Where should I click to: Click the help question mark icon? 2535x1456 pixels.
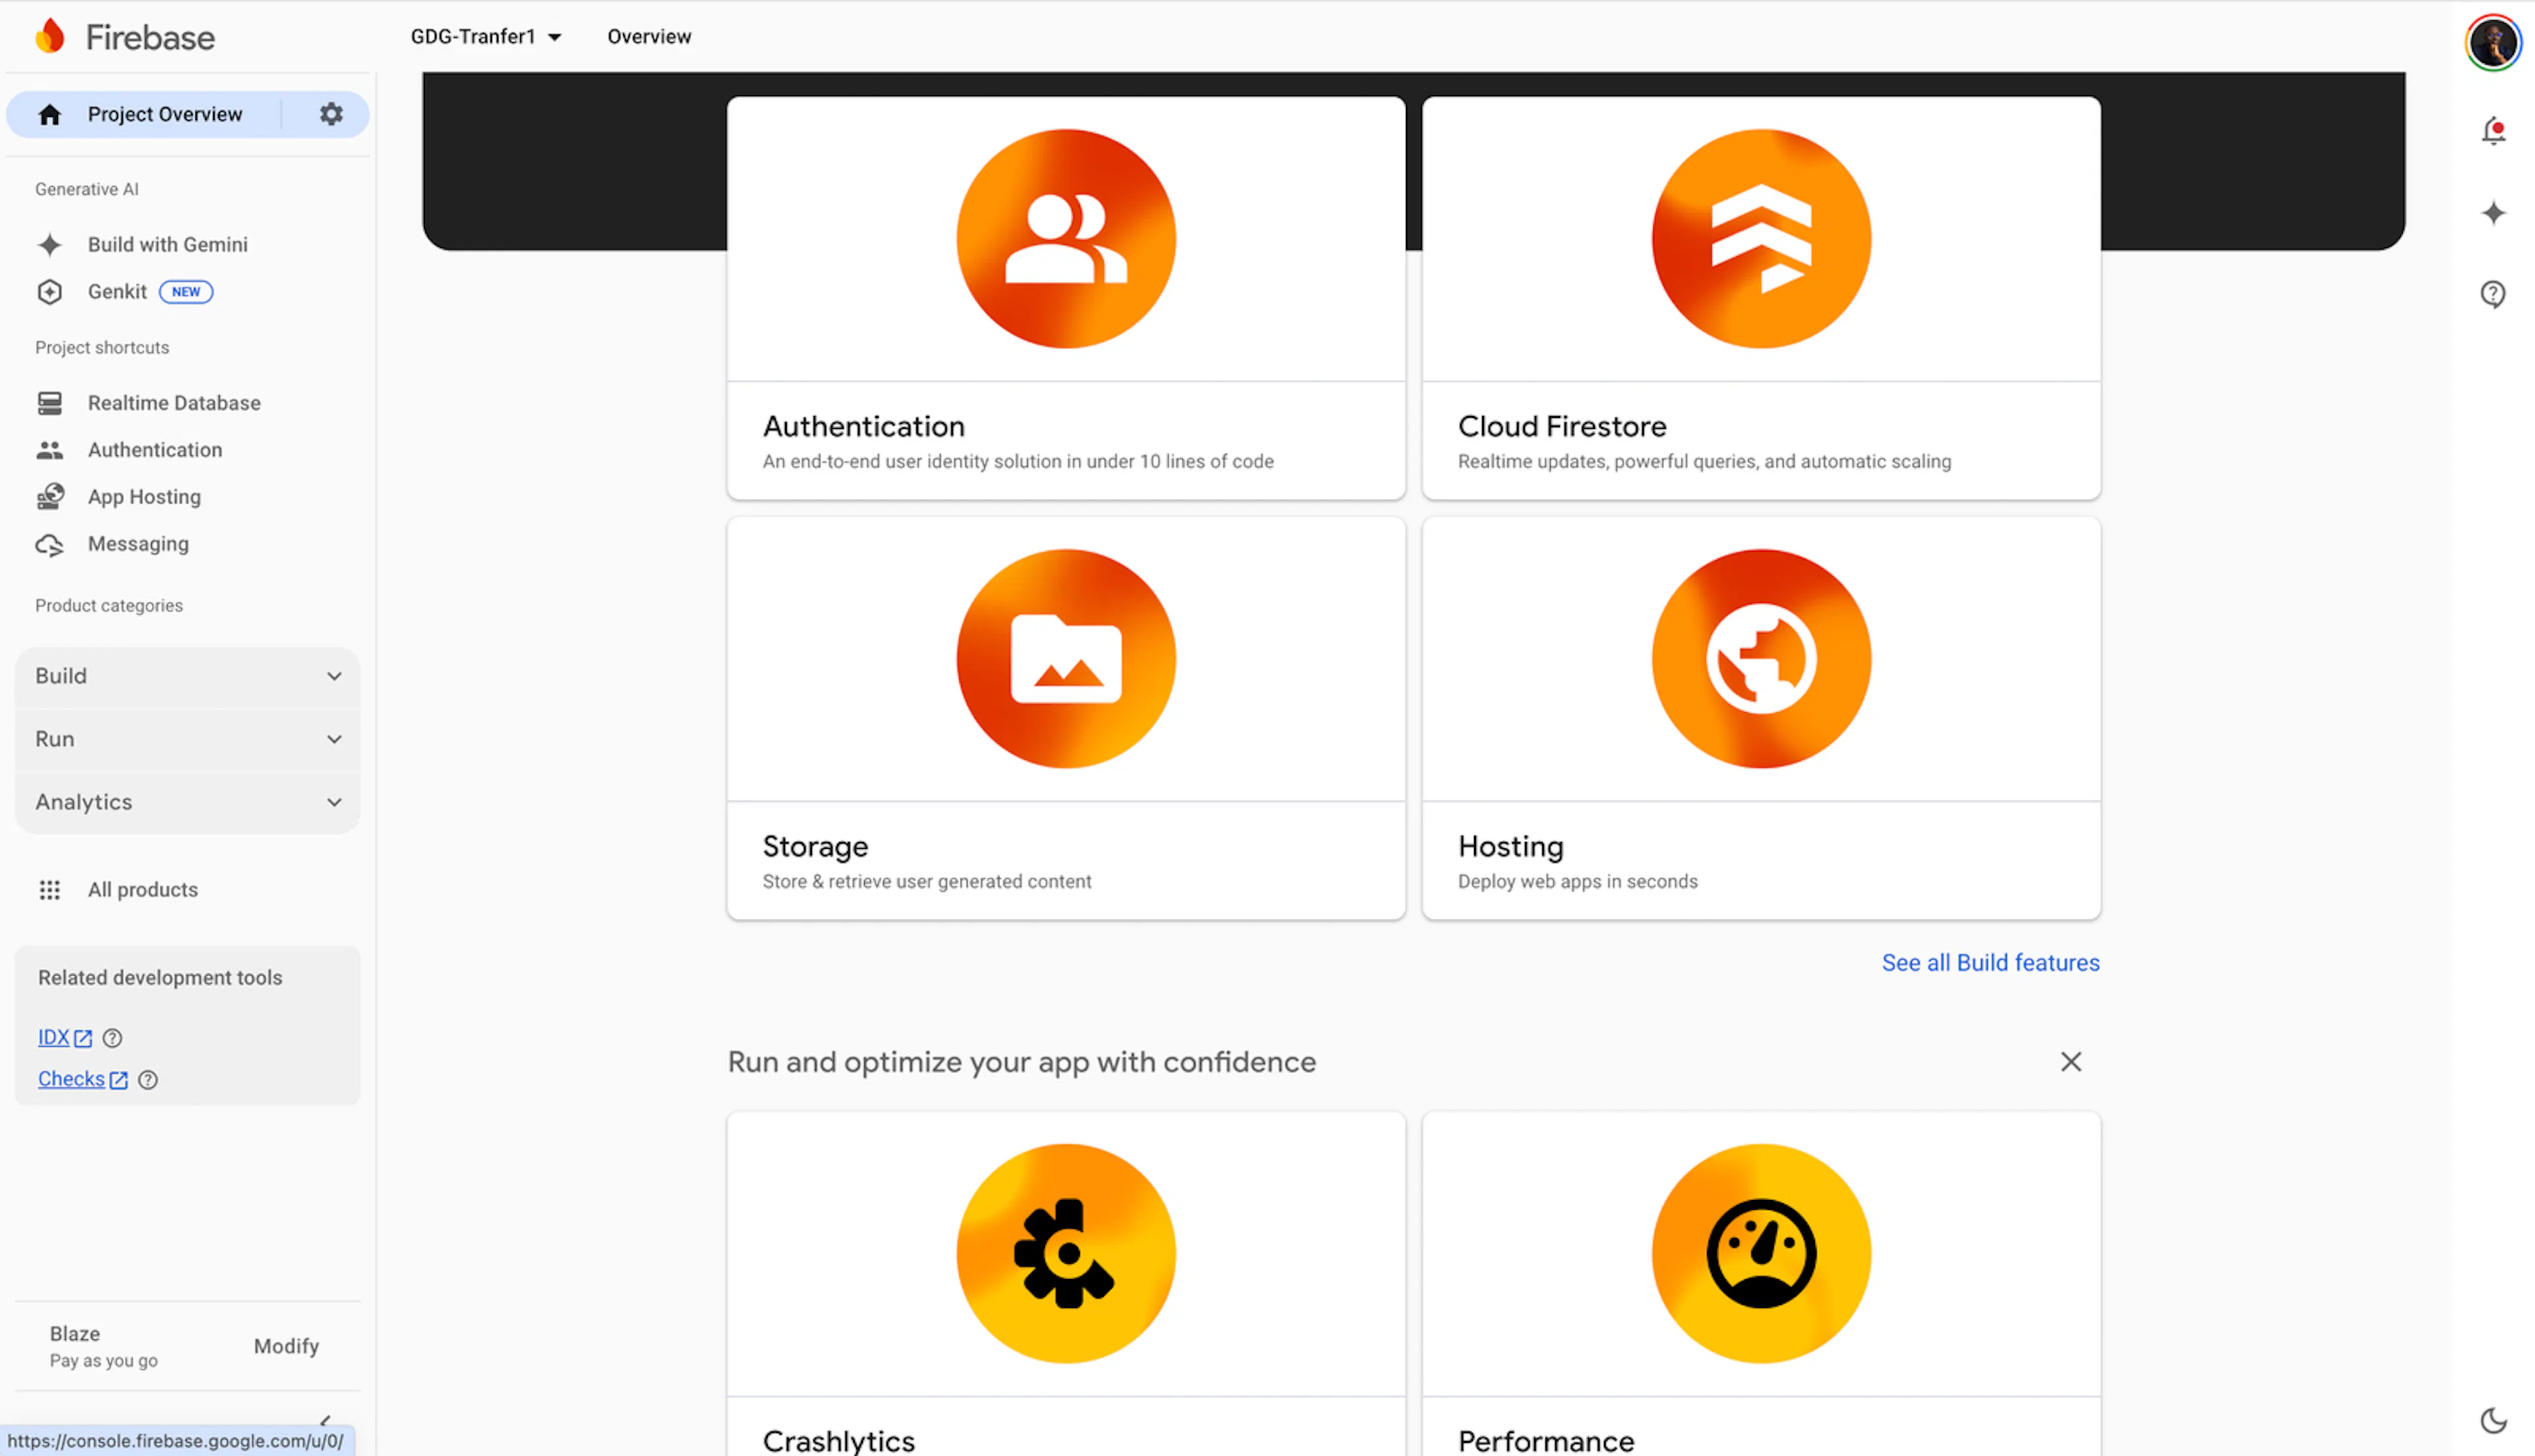pos(2493,294)
